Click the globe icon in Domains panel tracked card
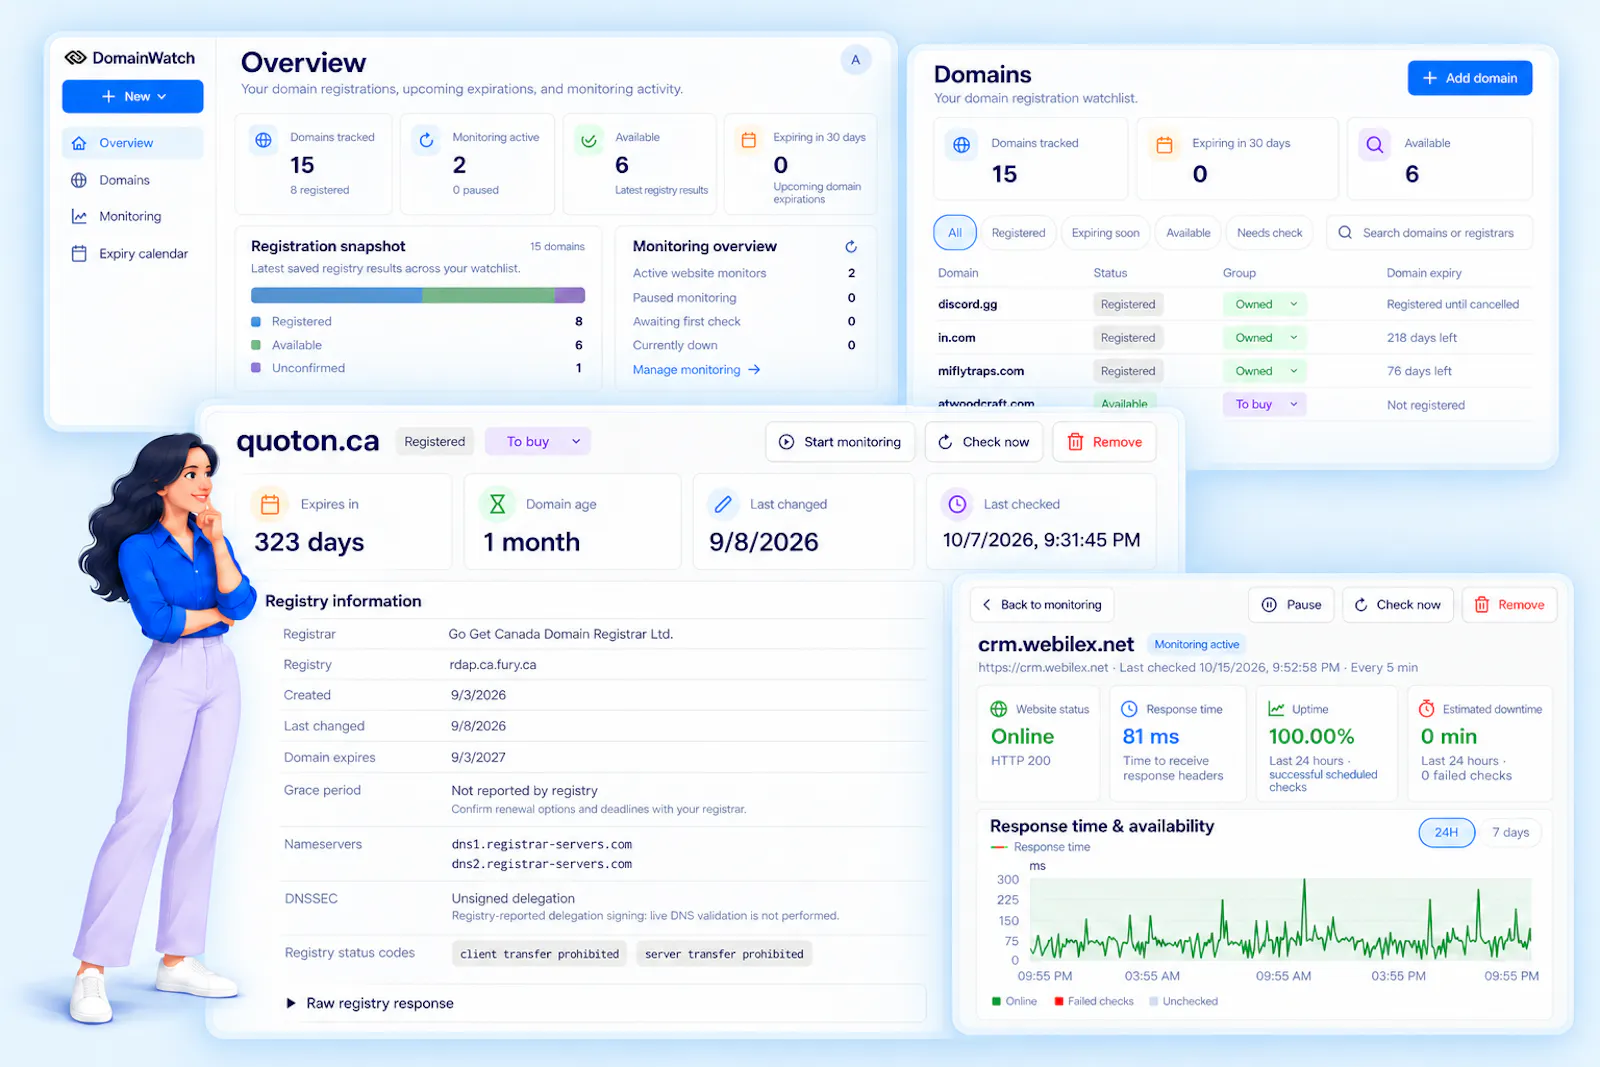 (961, 145)
